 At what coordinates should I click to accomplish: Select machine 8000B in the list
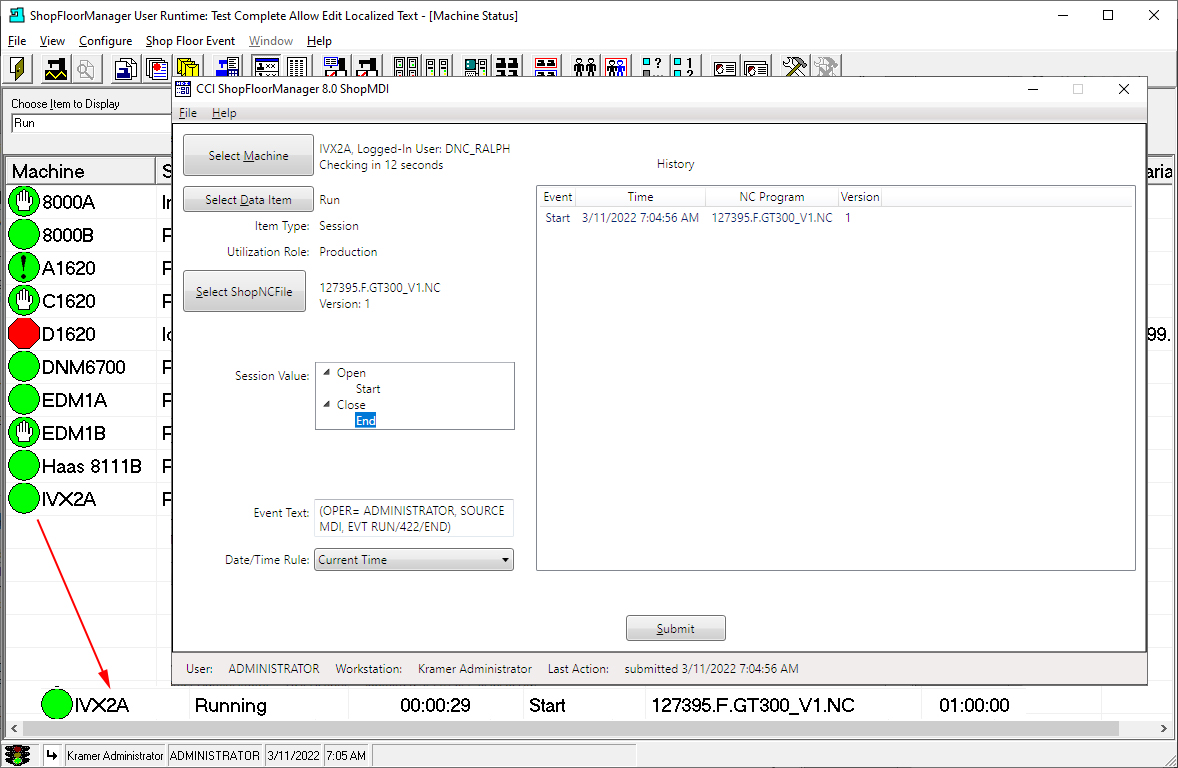[x=68, y=234]
